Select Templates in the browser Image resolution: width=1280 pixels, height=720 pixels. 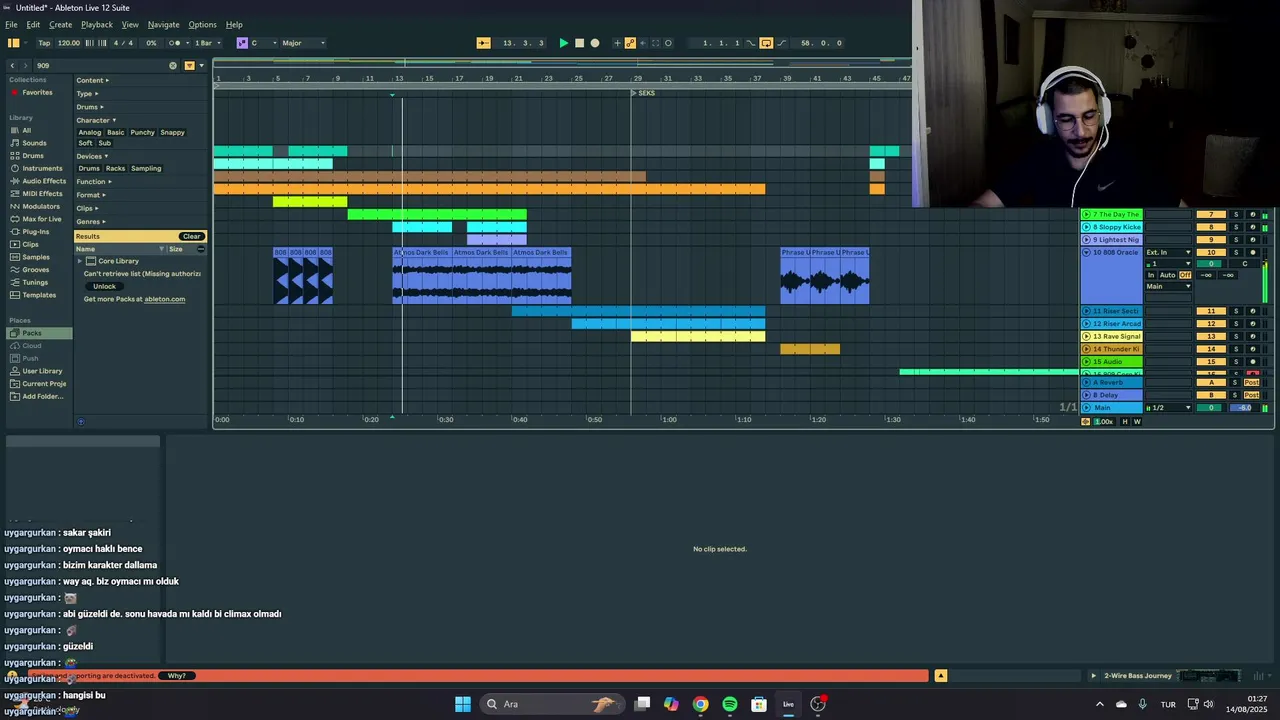tap(39, 295)
